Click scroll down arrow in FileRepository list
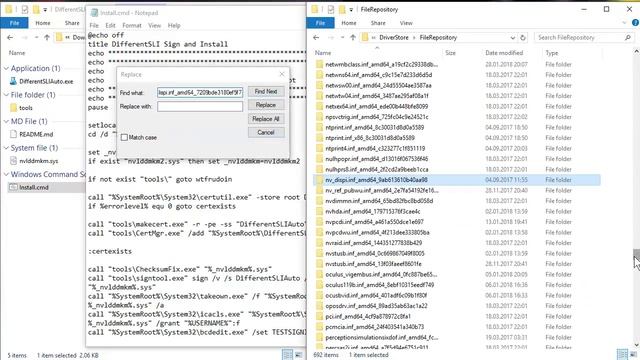This screenshot has width=640, height=360. (636, 345)
